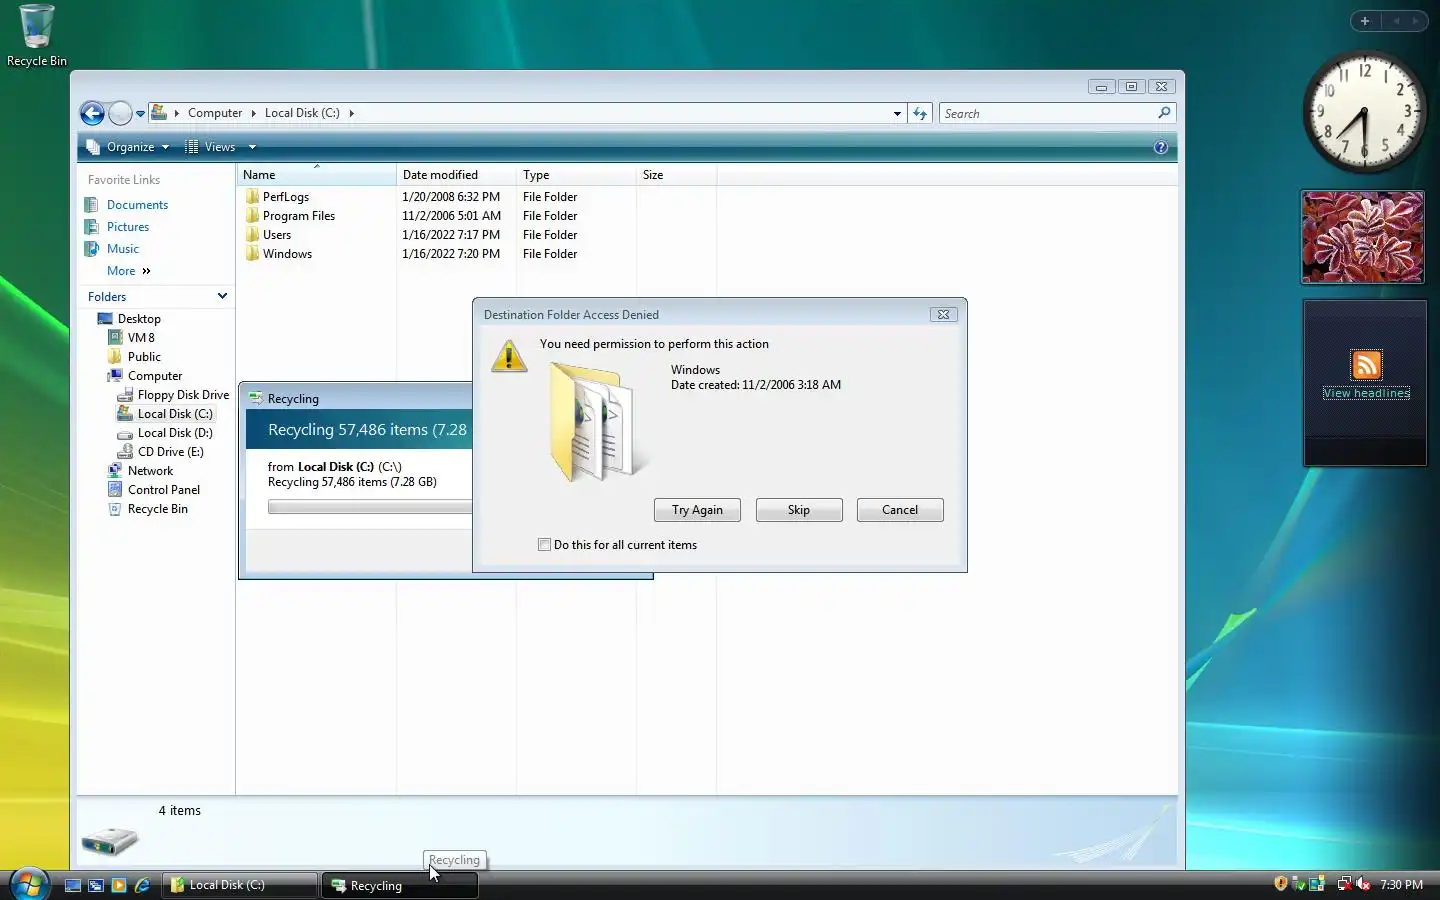Click the Try Again button
1440x900 pixels.
[x=697, y=510]
